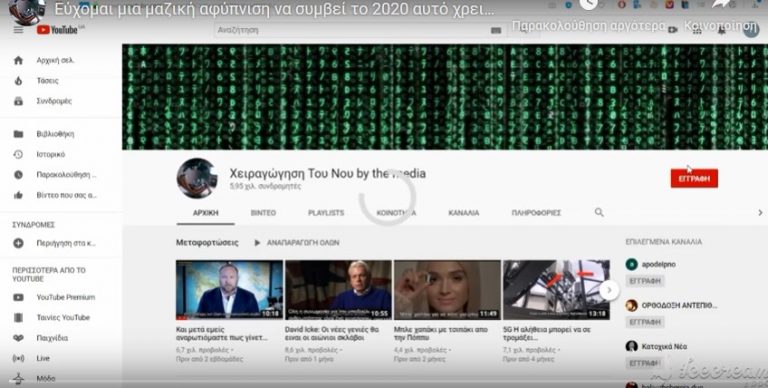
Task: Click ΑΝΑΠΑΡΑΓΩΓΗ ΟΛΩΝ play all
Action: (x=297, y=243)
